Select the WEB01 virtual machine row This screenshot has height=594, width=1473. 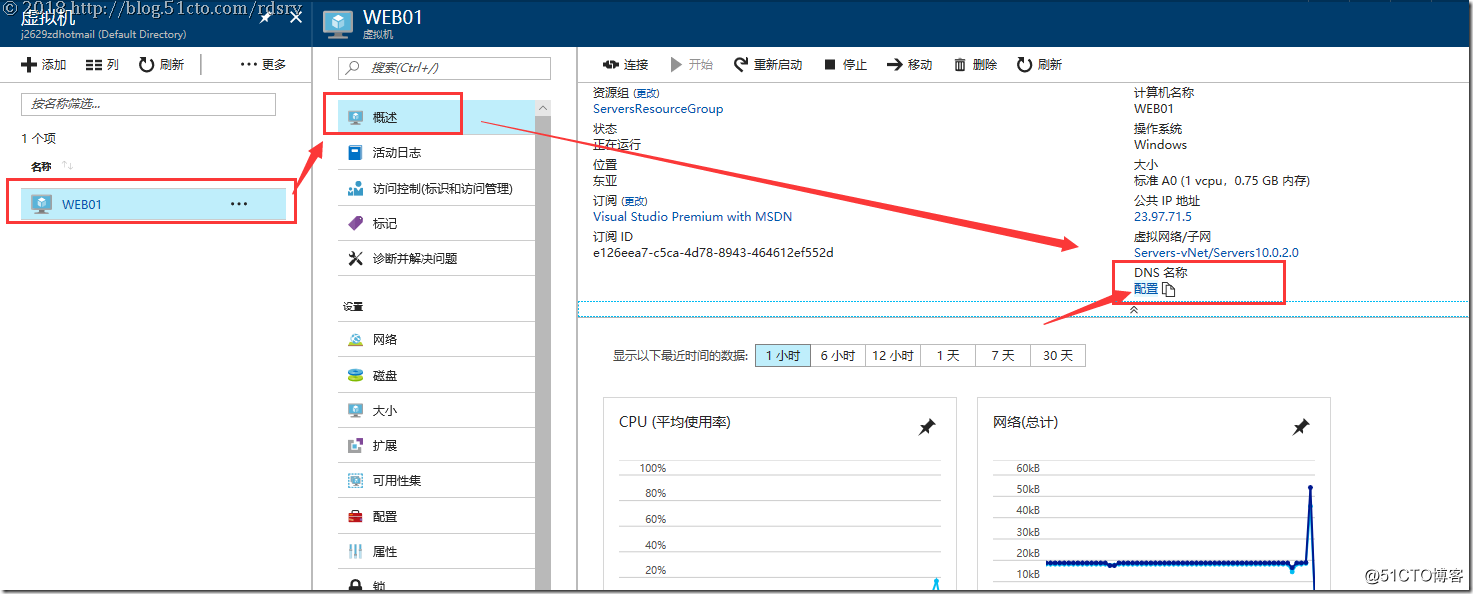tap(153, 204)
